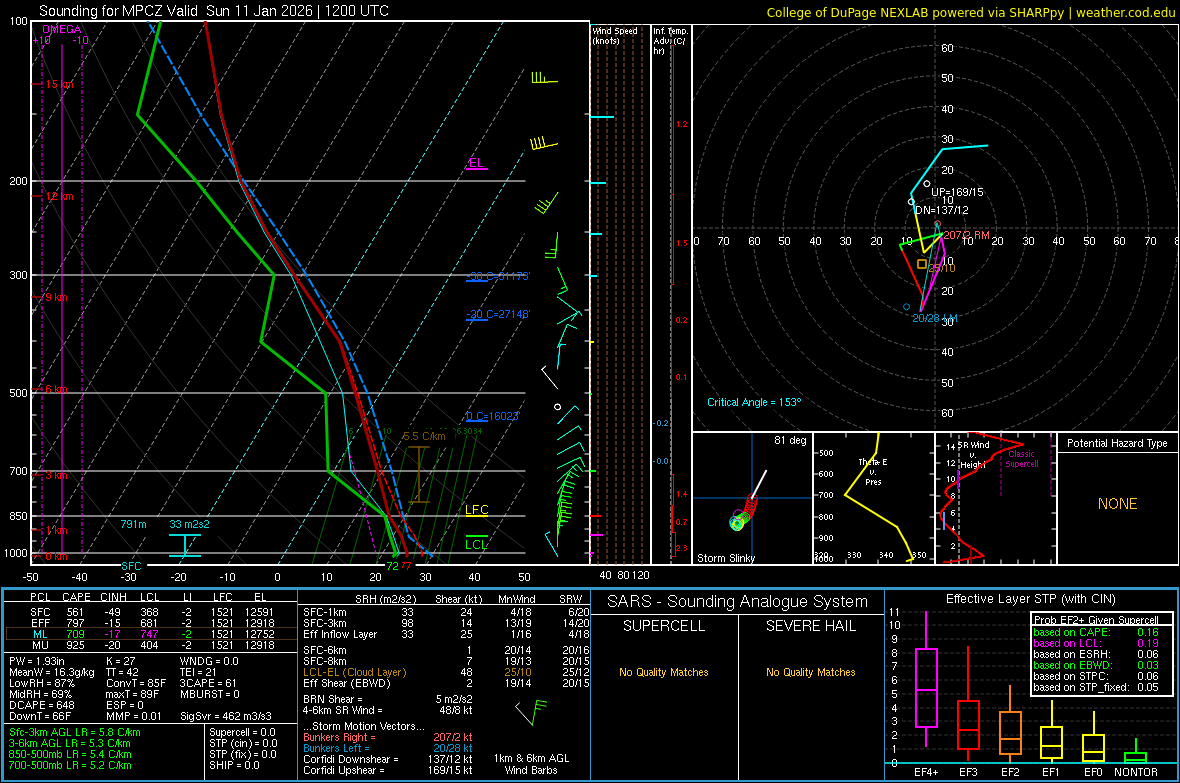Click the magenta 'EL' level label
Image resolution: width=1180 pixels, height=783 pixels.
click(x=476, y=163)
